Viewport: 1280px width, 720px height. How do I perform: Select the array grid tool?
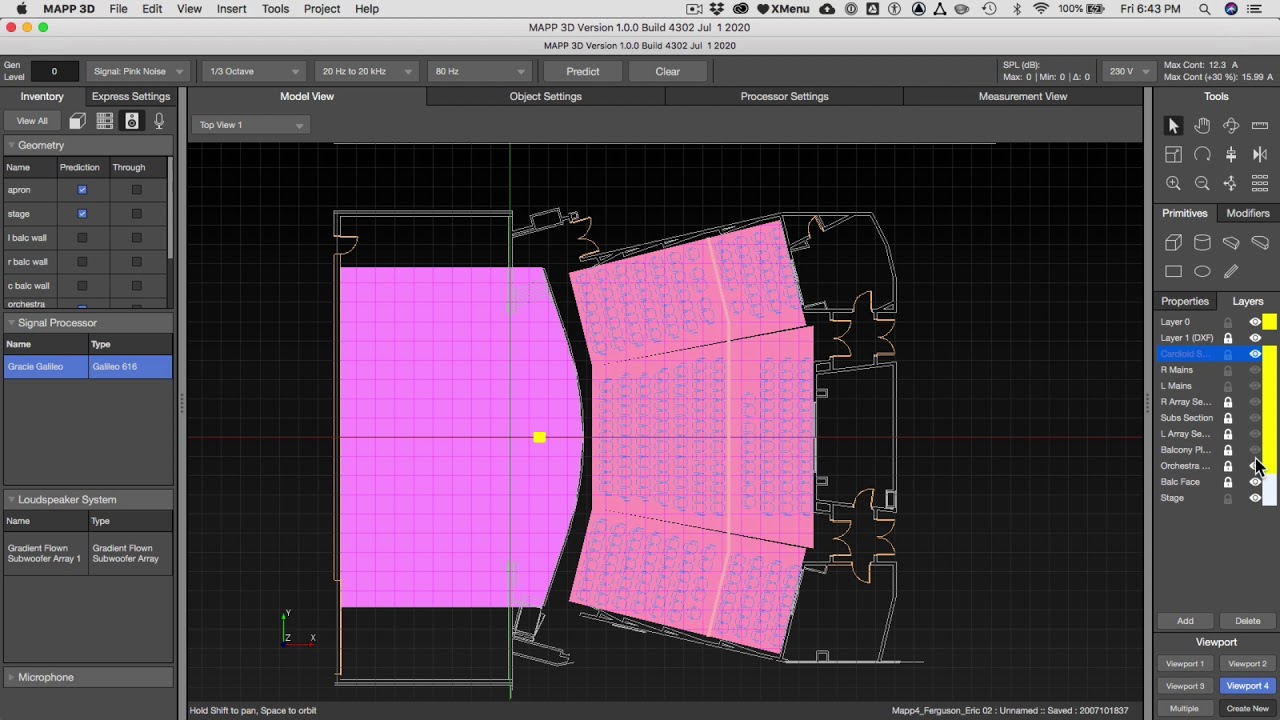[x=1260, y=183]
